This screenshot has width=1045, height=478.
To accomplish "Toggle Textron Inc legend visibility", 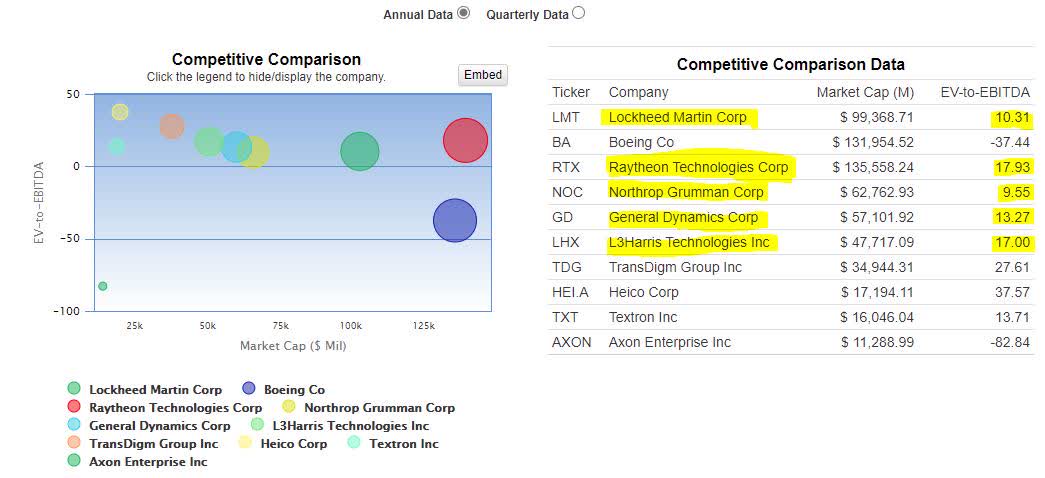I will pos(354,443).
